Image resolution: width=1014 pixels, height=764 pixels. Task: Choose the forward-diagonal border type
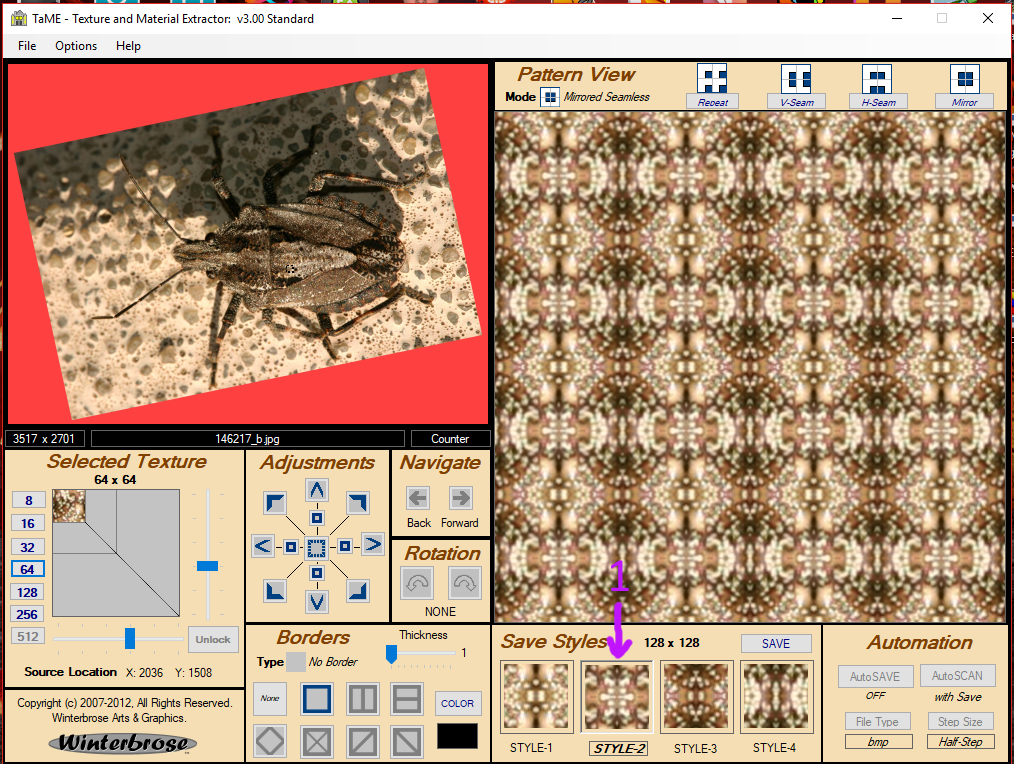(x=363, y=741)
